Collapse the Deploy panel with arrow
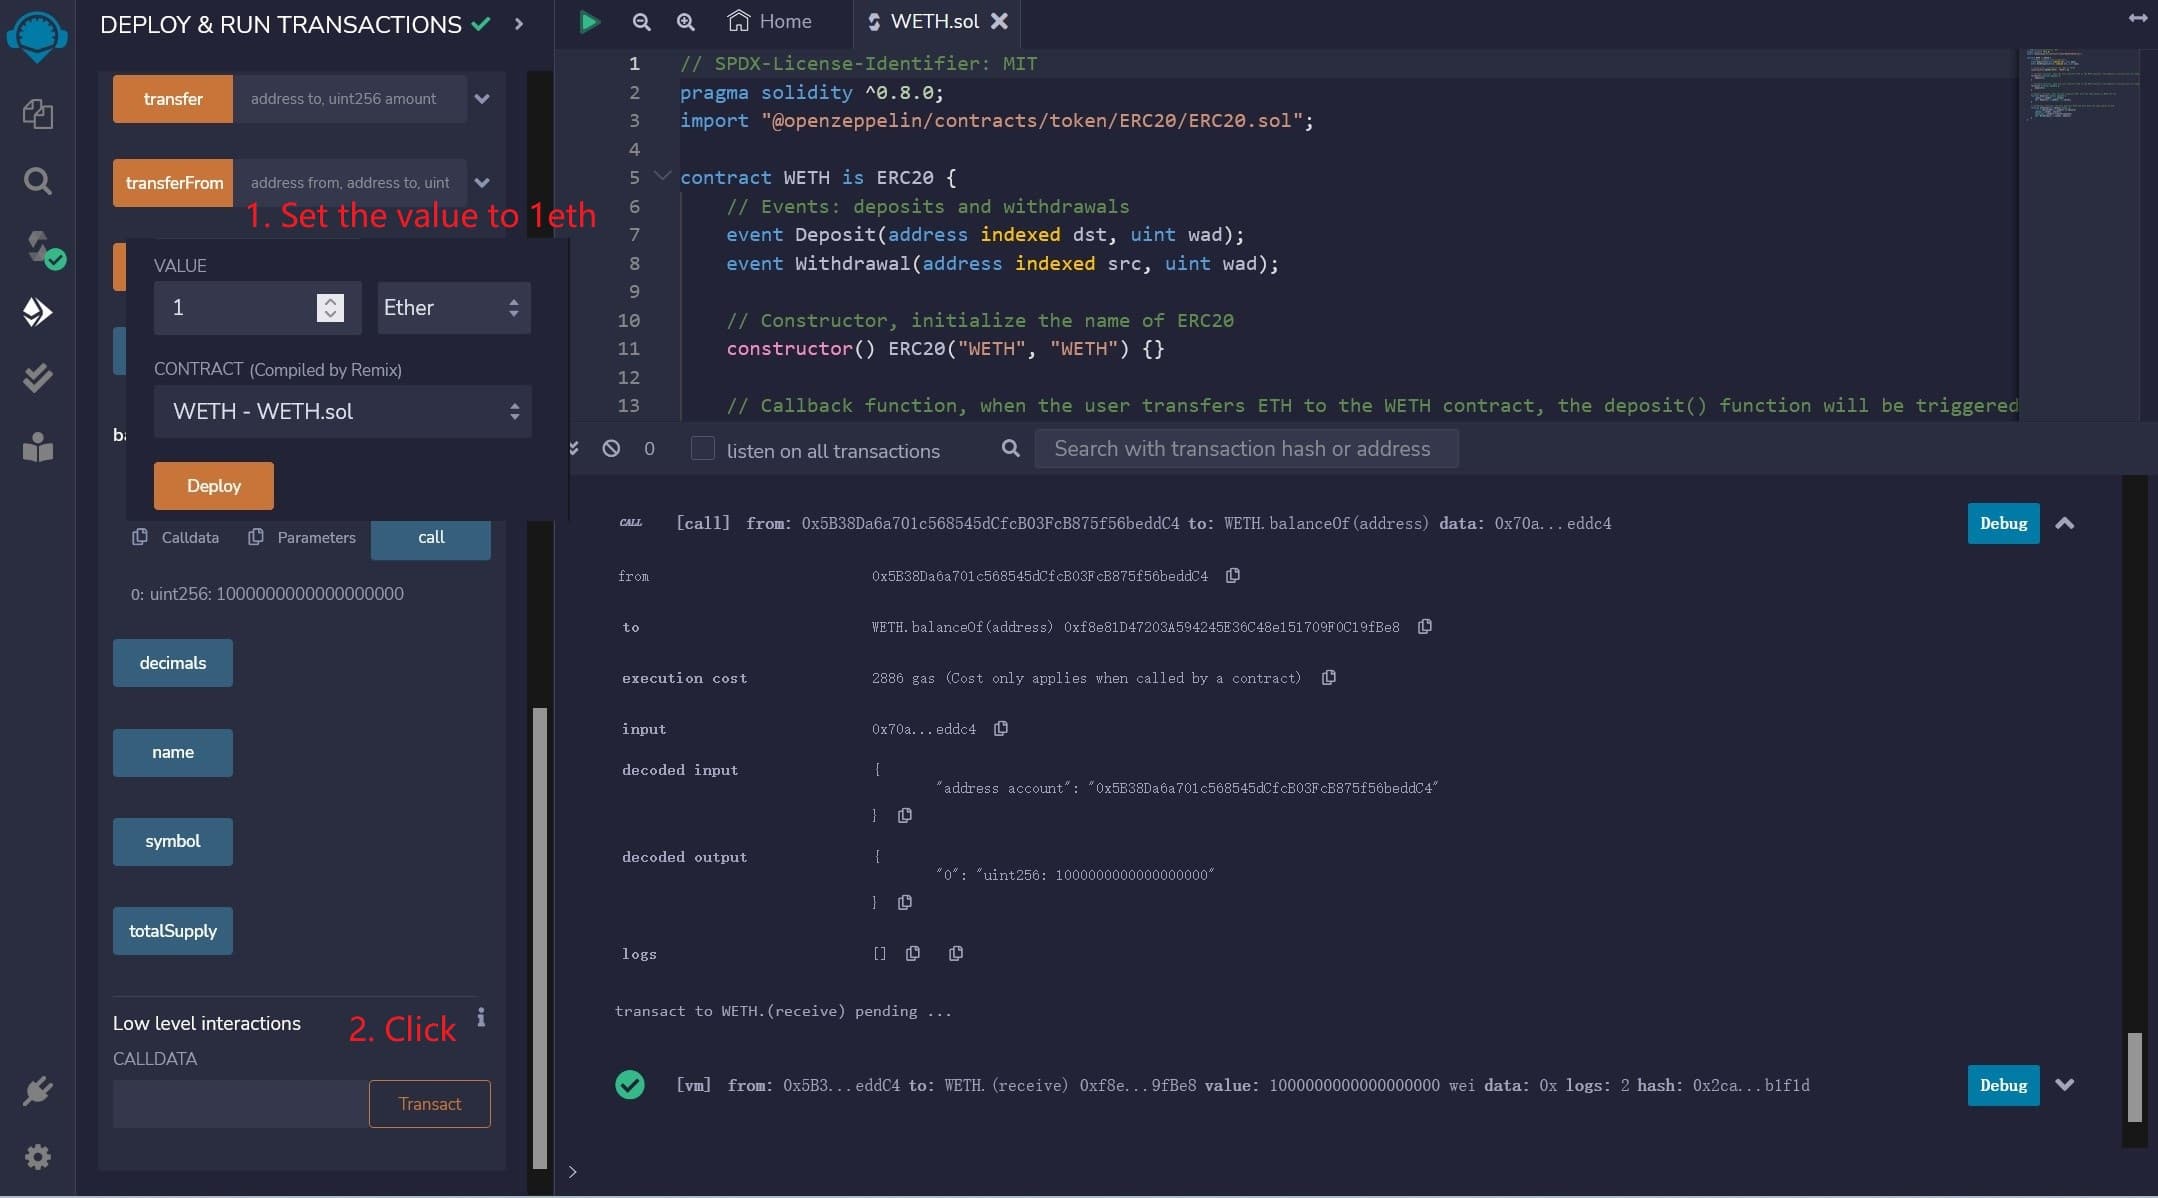Viewport: 2158px width, 1198px height. point(519,23)
